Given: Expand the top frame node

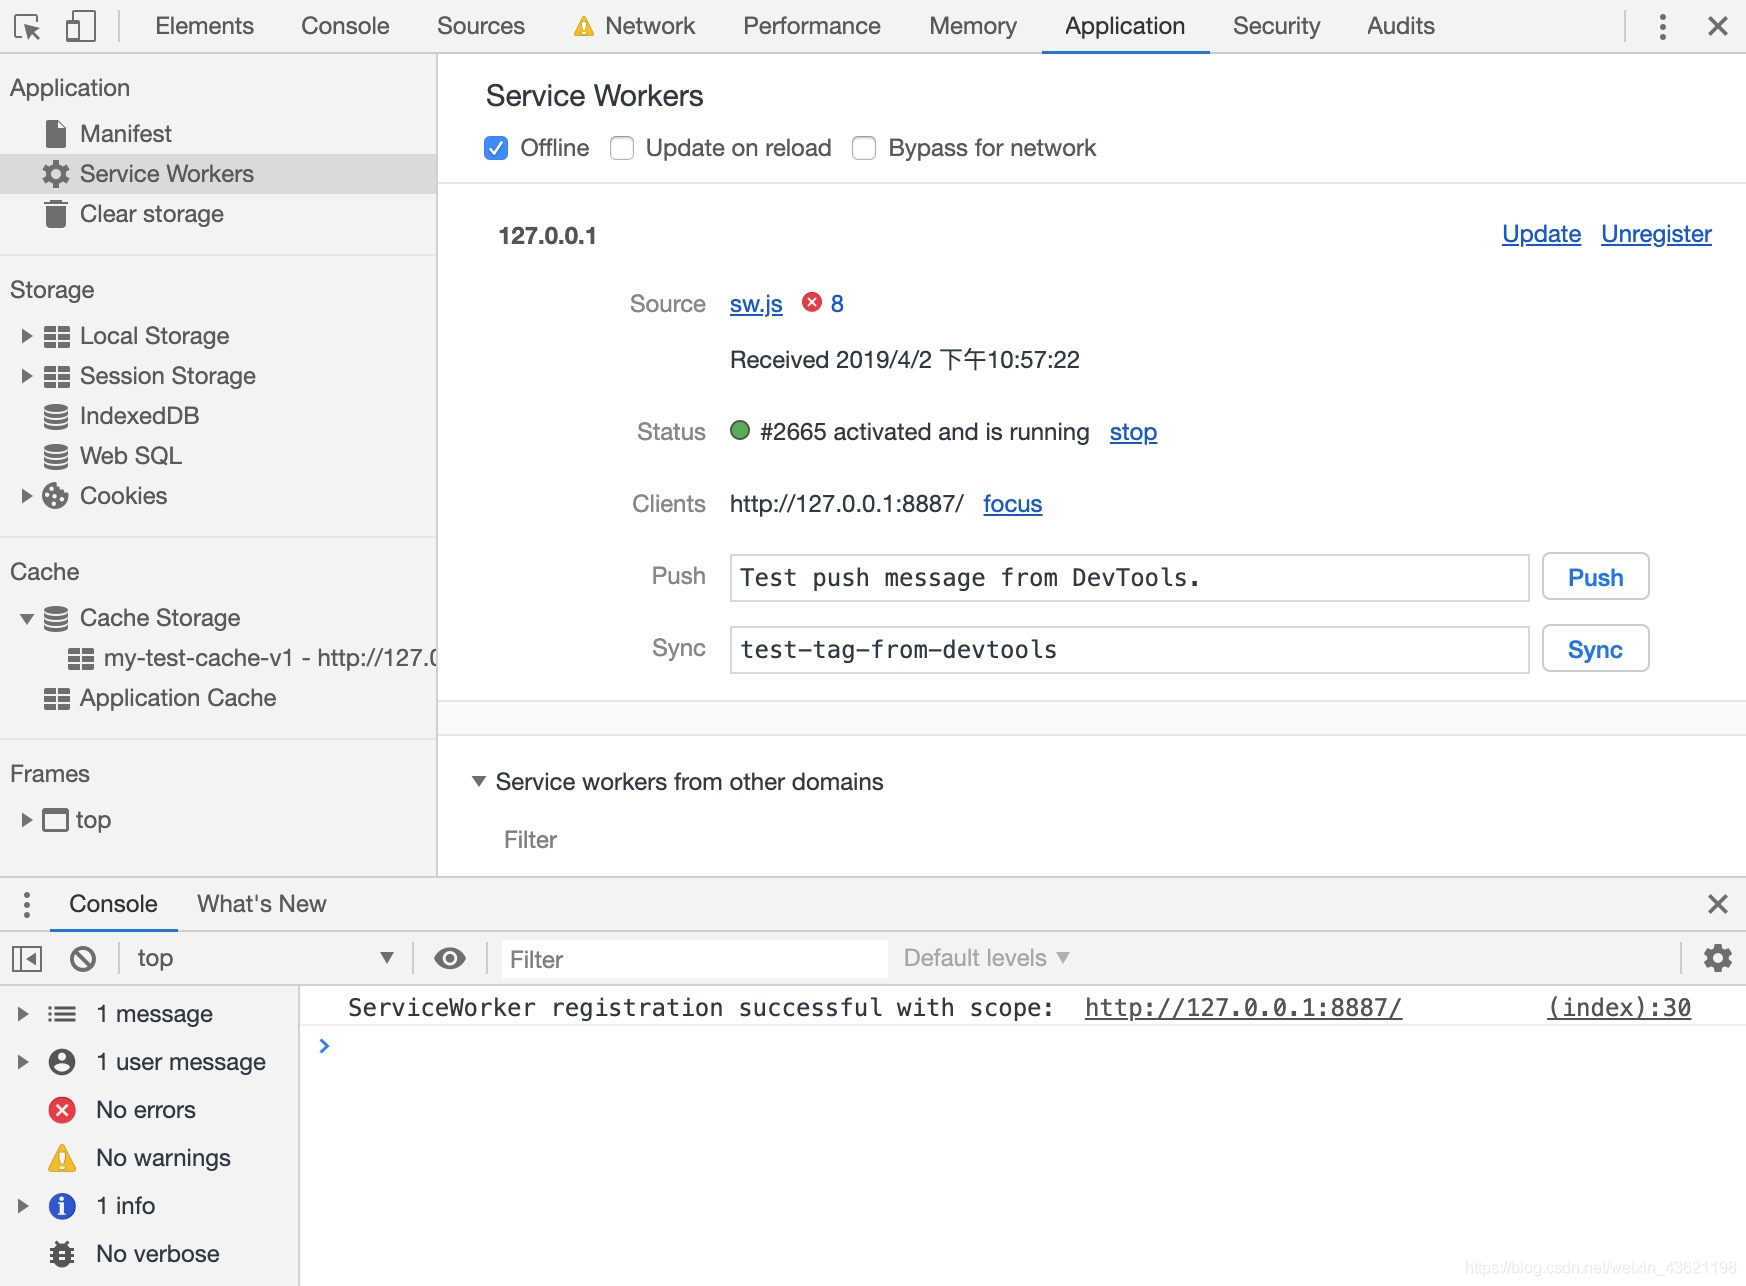Looking at the screenshot, I should (27, 820).
